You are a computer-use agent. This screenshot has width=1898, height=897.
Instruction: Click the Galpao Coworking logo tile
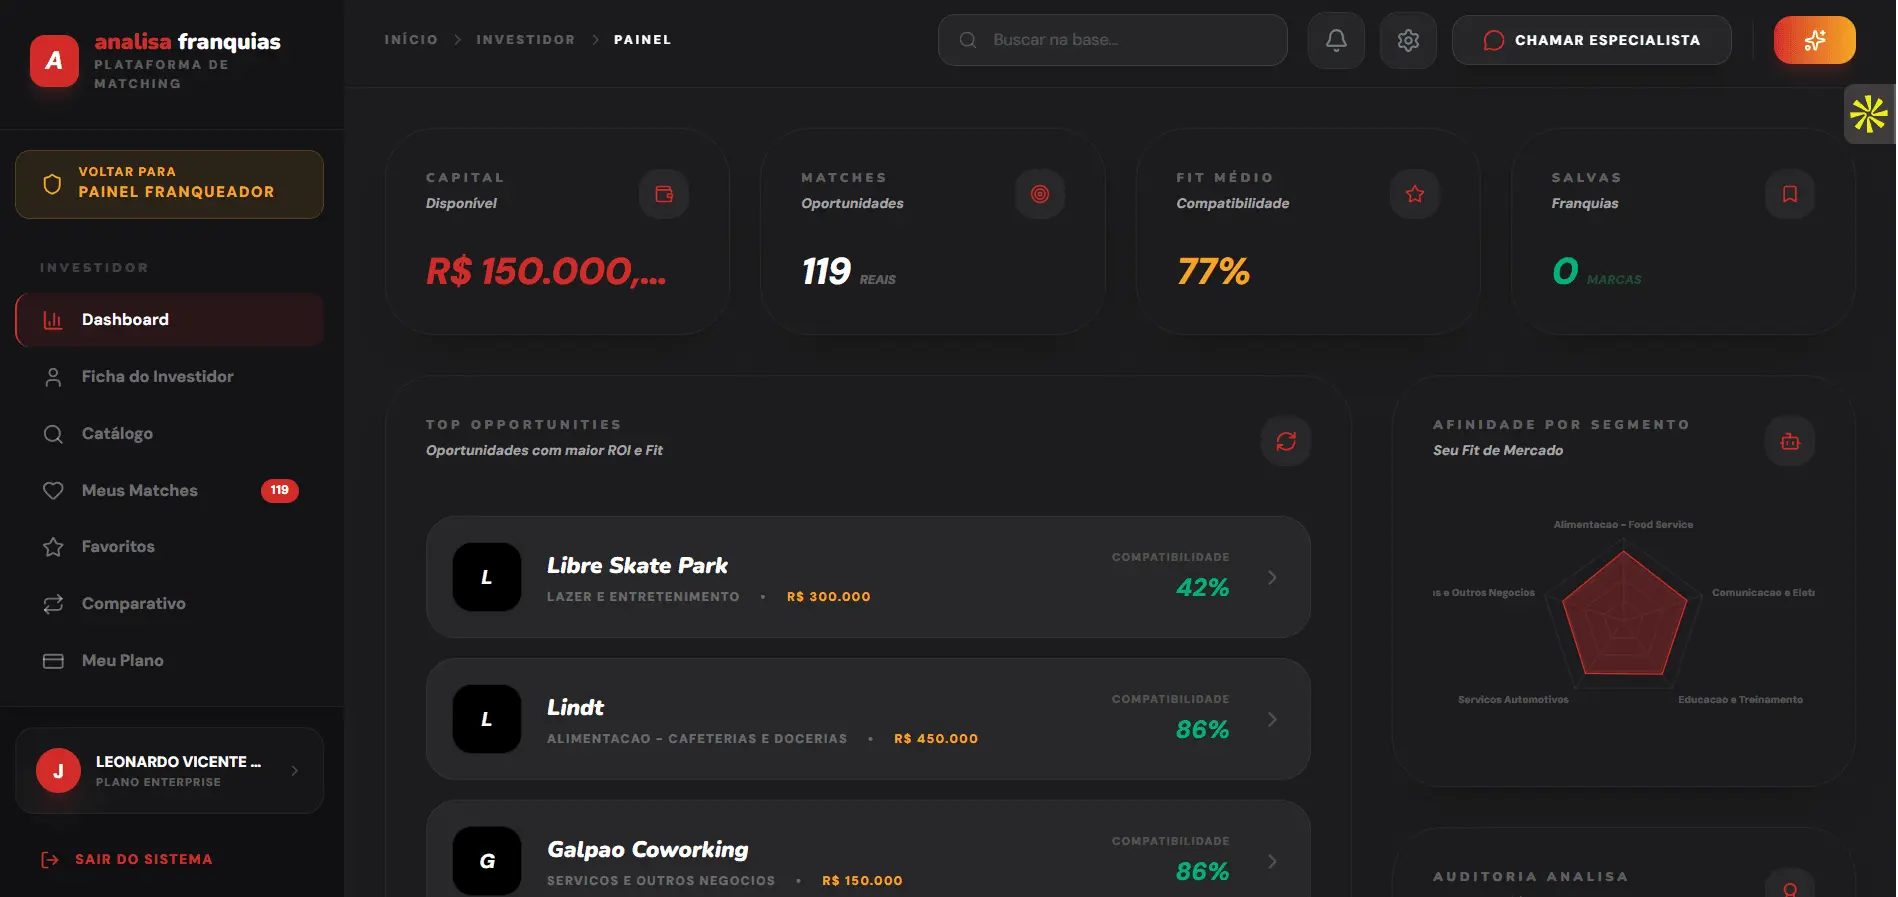tap(487, 861)
